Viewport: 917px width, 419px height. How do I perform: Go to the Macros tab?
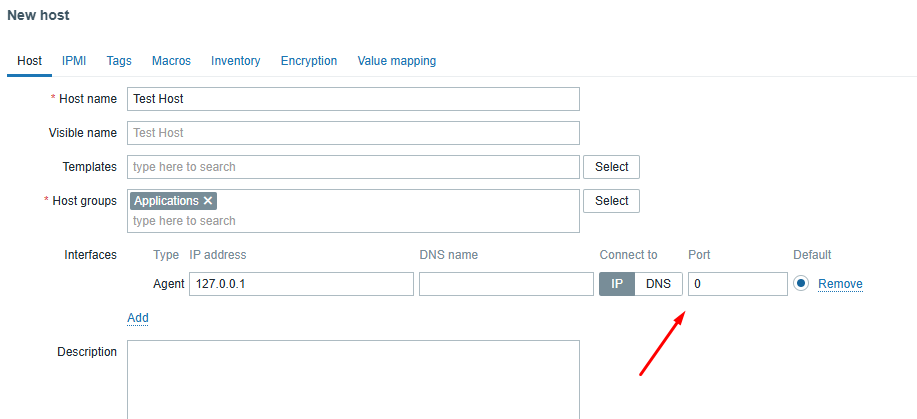(x=171, y=61)
